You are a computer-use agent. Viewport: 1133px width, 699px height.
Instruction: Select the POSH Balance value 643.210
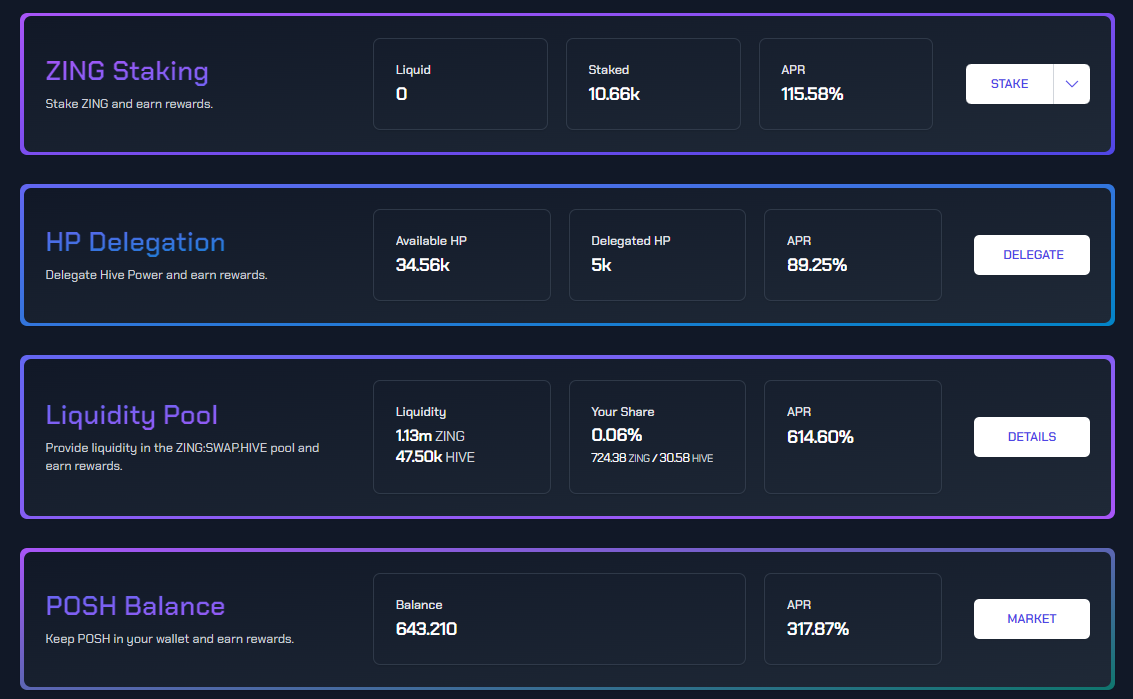coord(426,629)
